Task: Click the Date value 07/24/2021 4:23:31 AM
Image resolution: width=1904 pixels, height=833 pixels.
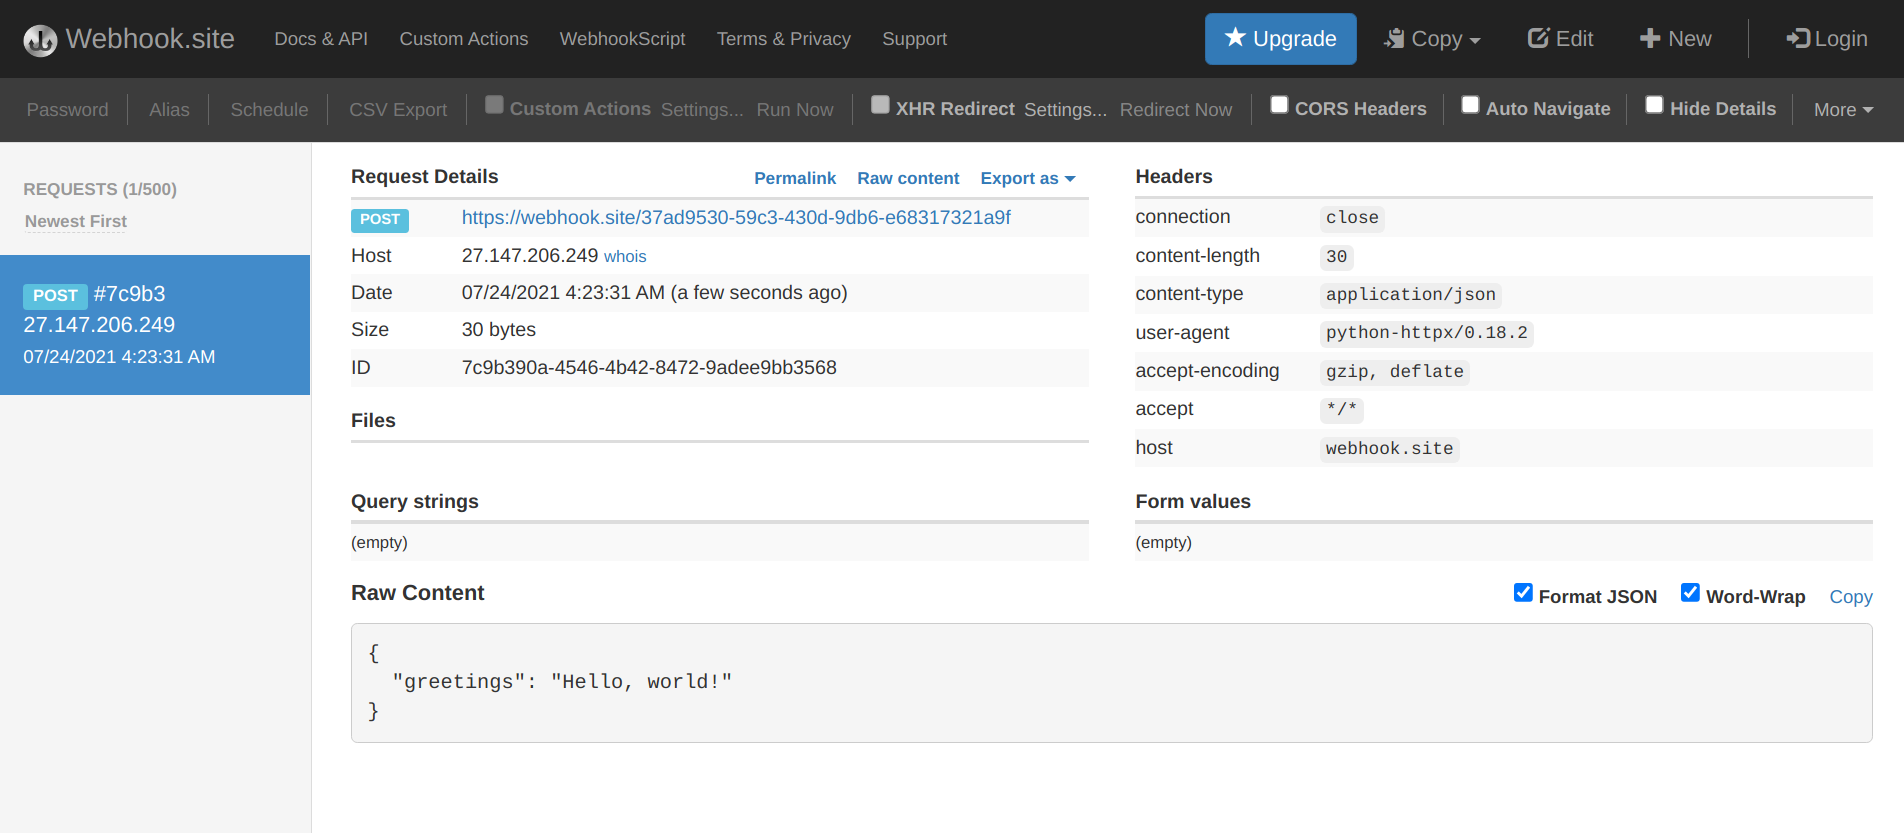Action: [654, 293]
